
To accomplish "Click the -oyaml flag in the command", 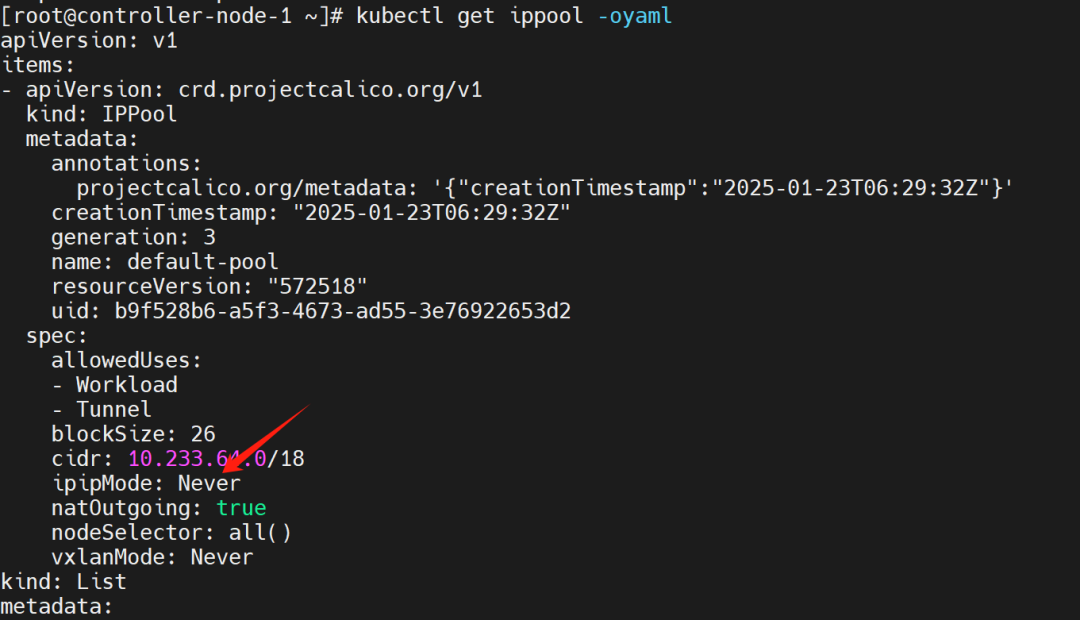I will [634, 16].
